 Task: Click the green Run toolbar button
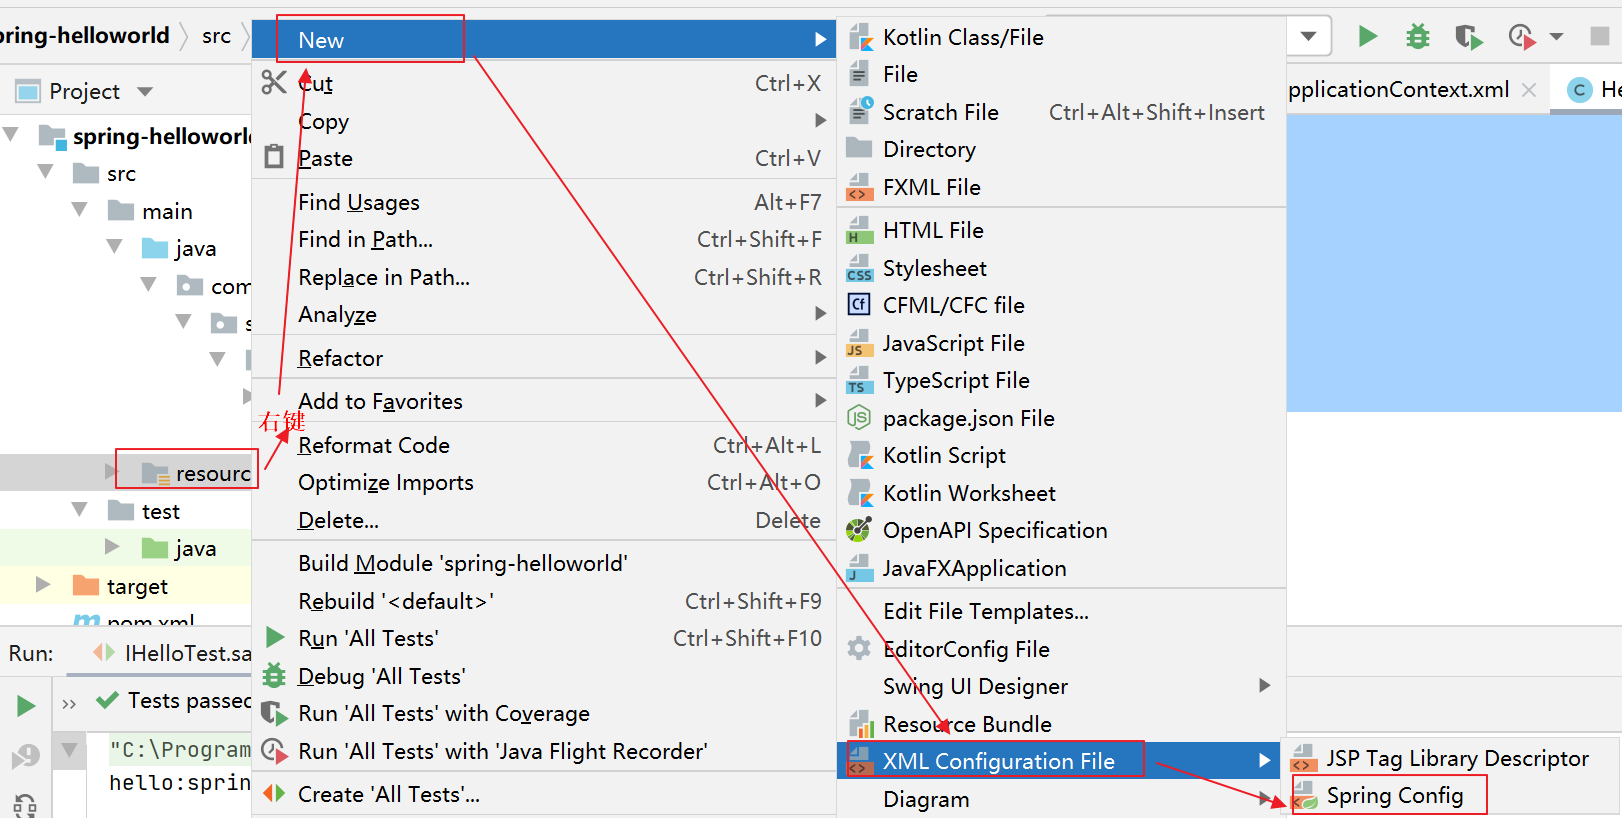[1368, 37]
